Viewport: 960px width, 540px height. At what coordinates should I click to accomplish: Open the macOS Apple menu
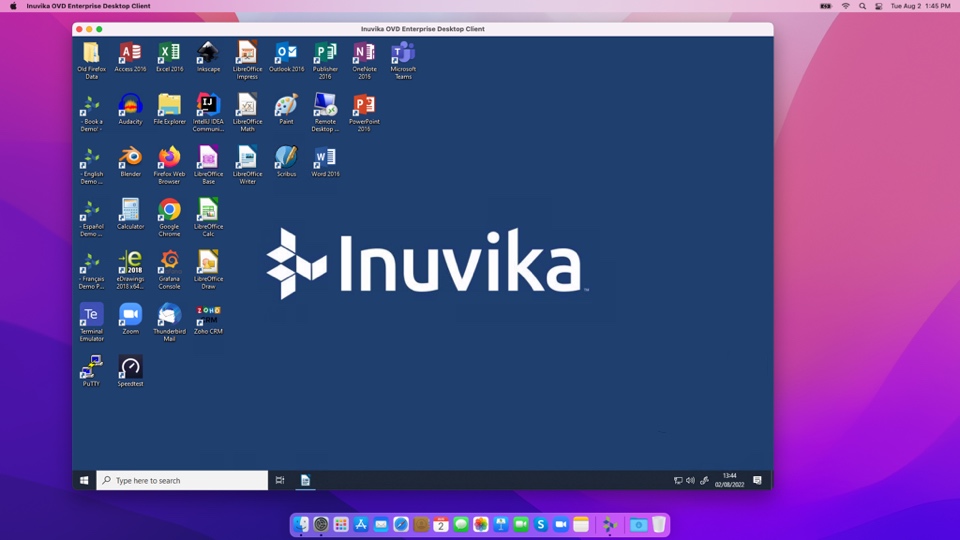coord(13,6)
